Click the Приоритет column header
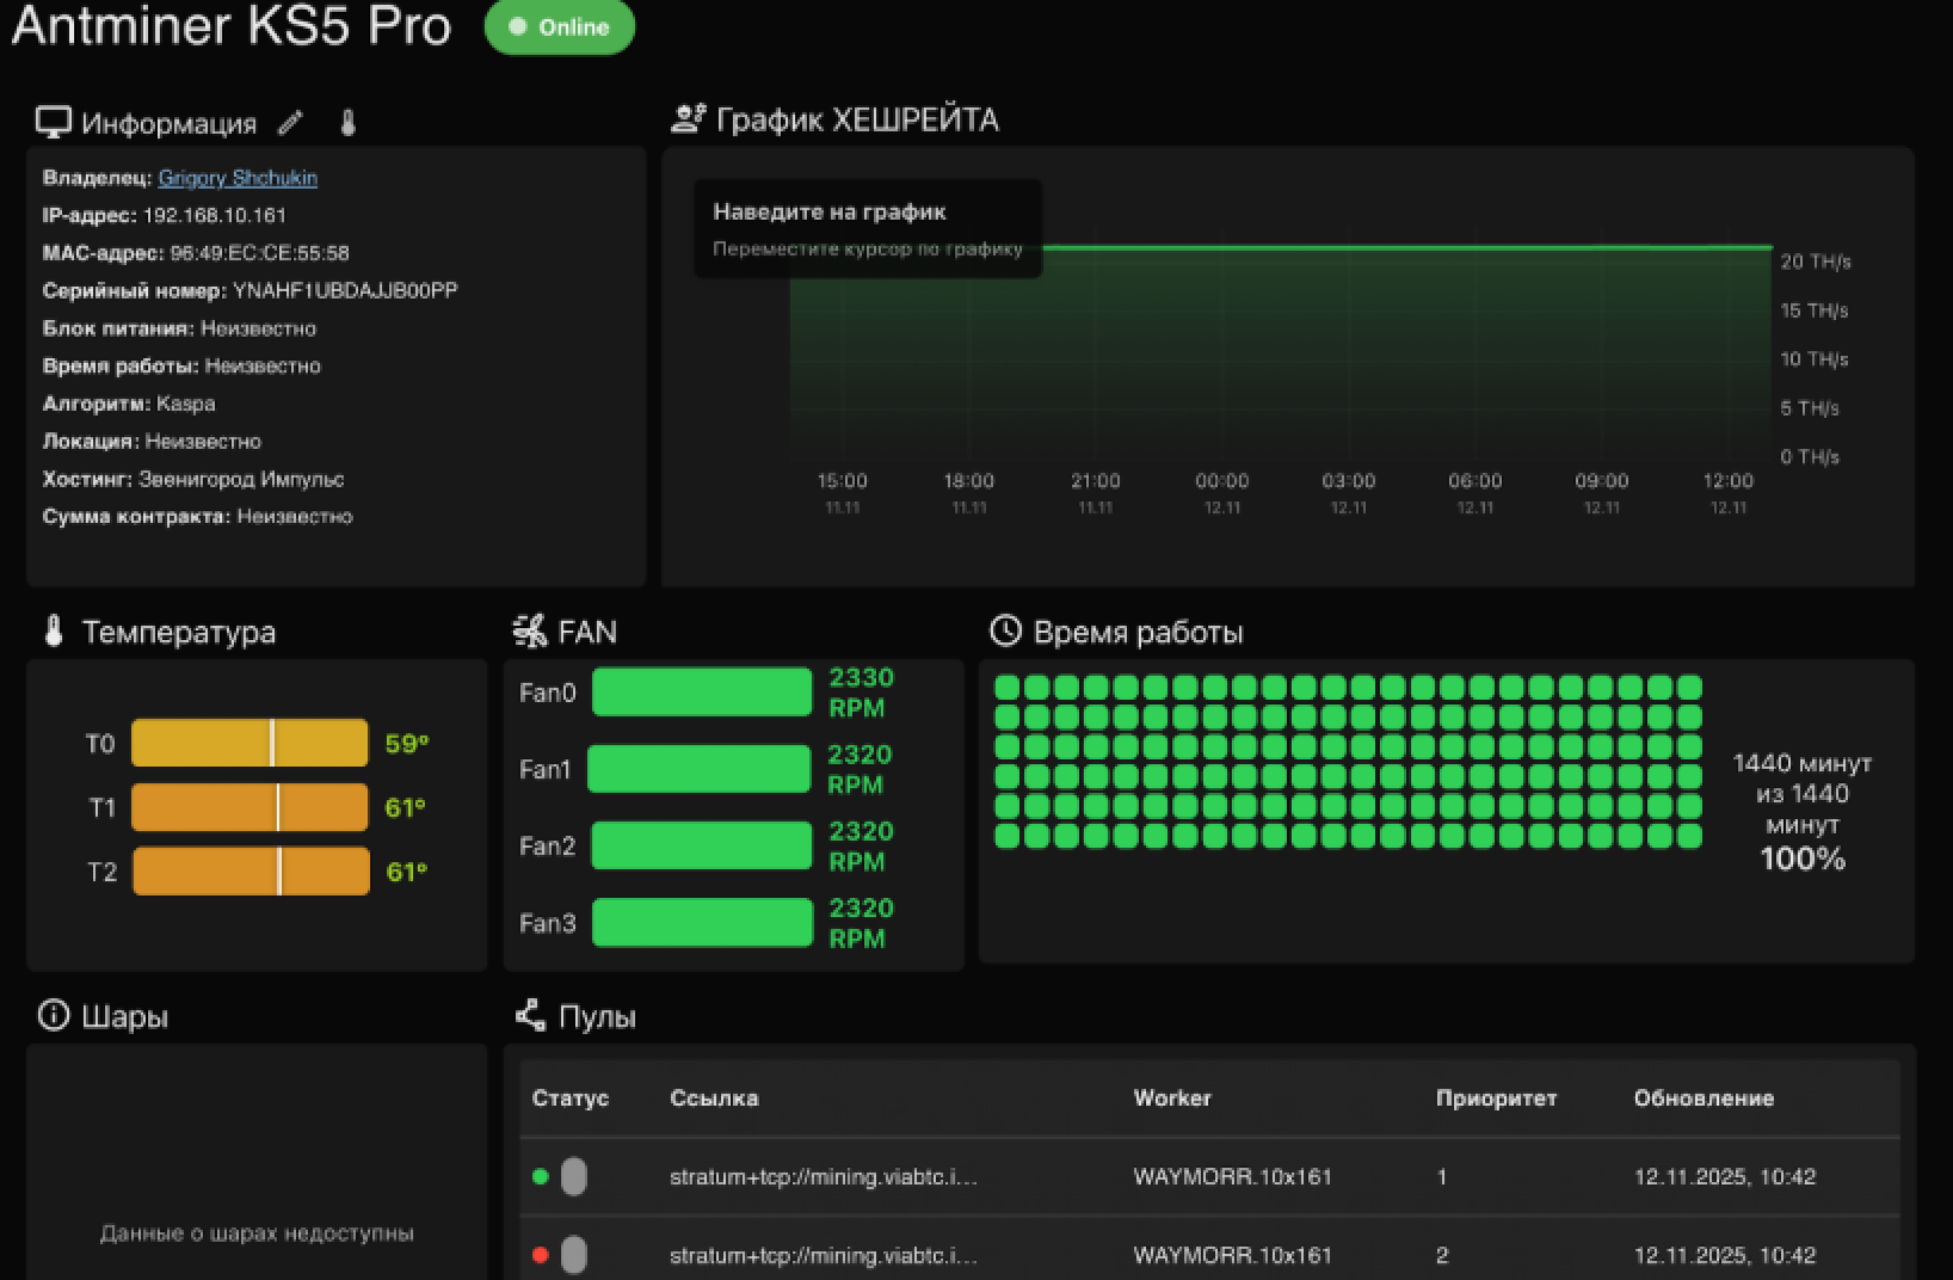Screen dimensions: 1953x1280 tap(1496, 1098)
